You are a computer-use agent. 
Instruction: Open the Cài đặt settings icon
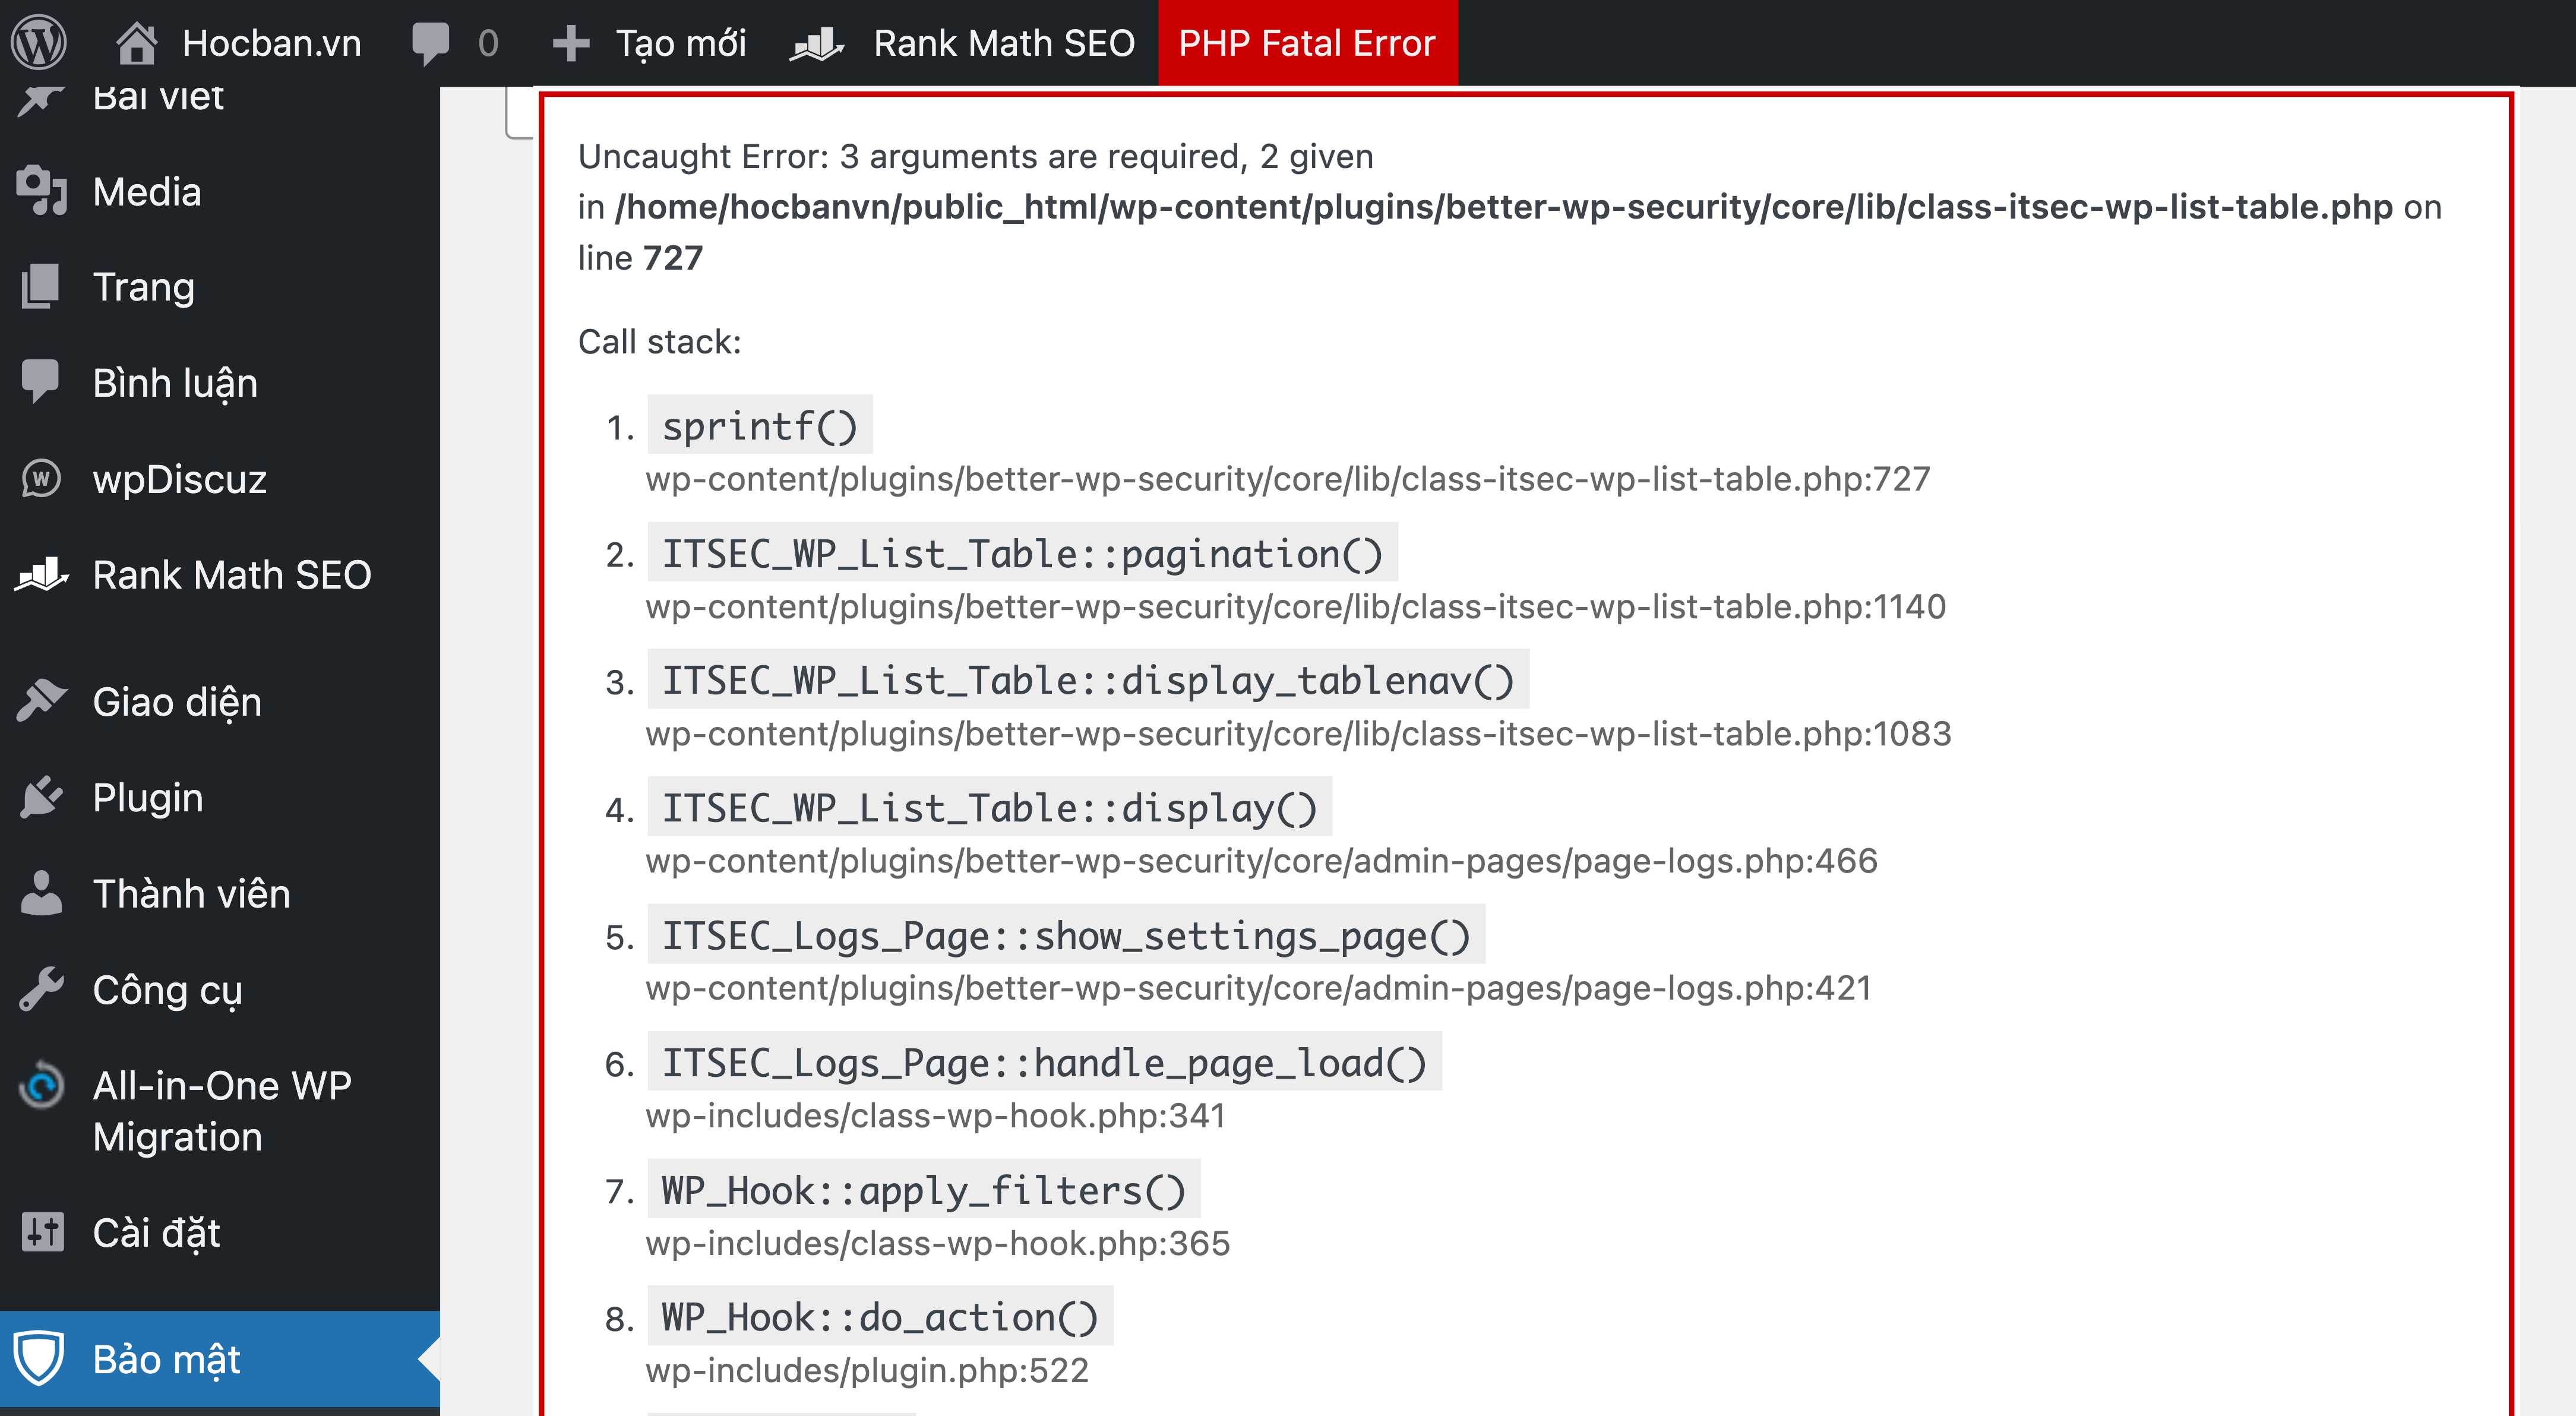[42, 1233]
